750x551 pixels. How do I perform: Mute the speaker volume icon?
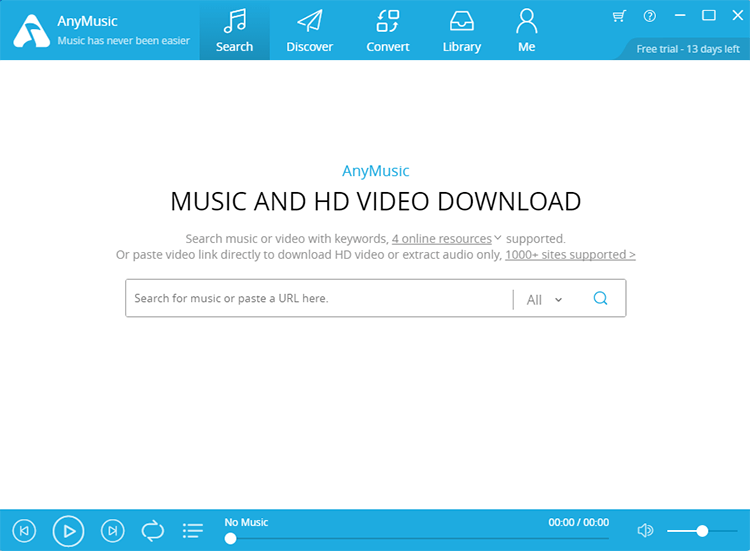click(645, 530)
